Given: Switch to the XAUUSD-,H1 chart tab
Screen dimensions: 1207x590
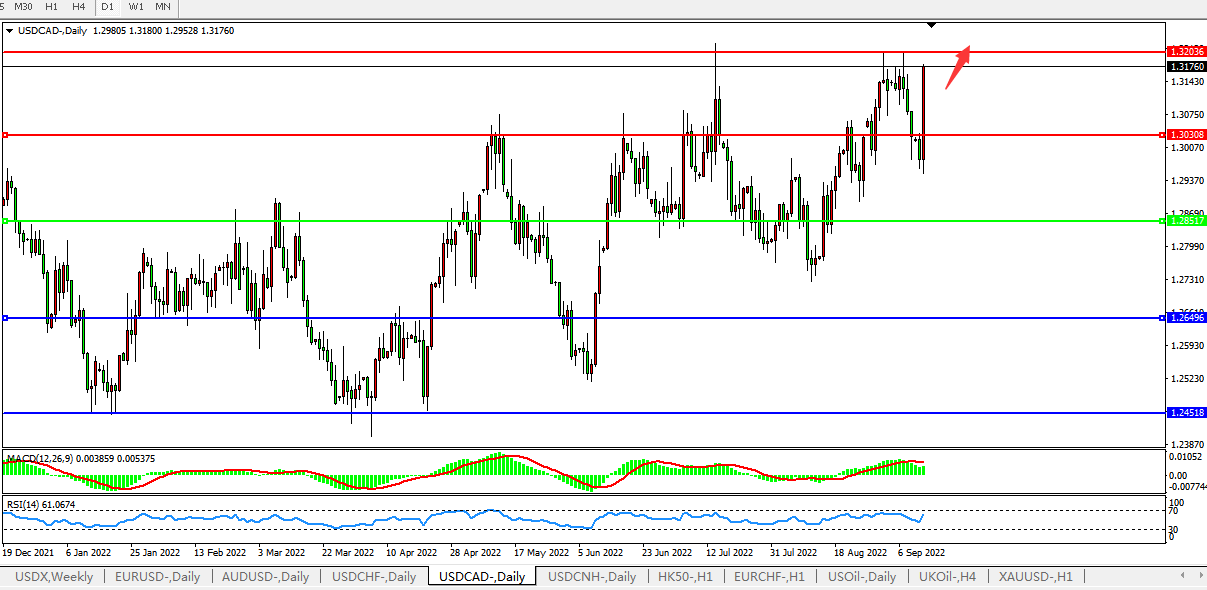Looking at the screenshot, I should tap(1035, 577).
